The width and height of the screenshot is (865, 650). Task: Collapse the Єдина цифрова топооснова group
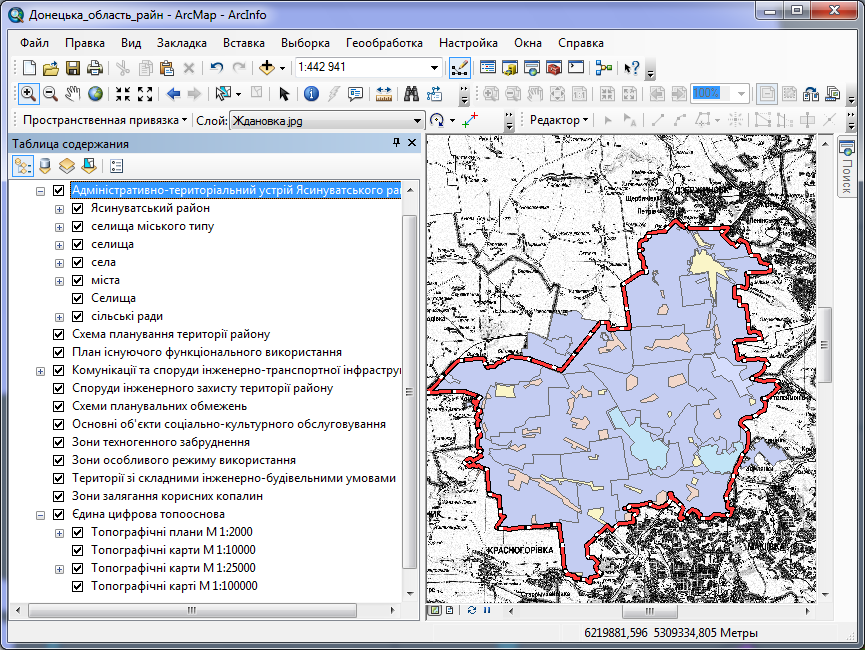point(40,515)
